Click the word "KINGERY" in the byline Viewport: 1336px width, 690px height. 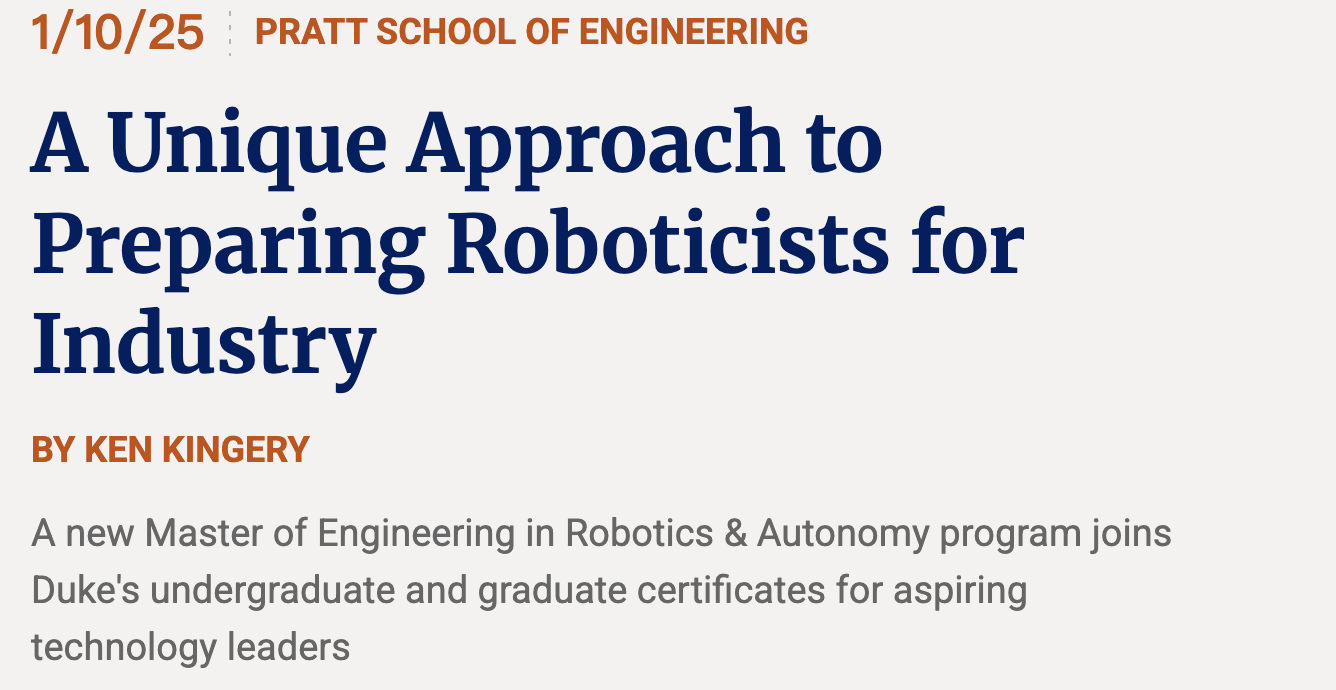236,449
